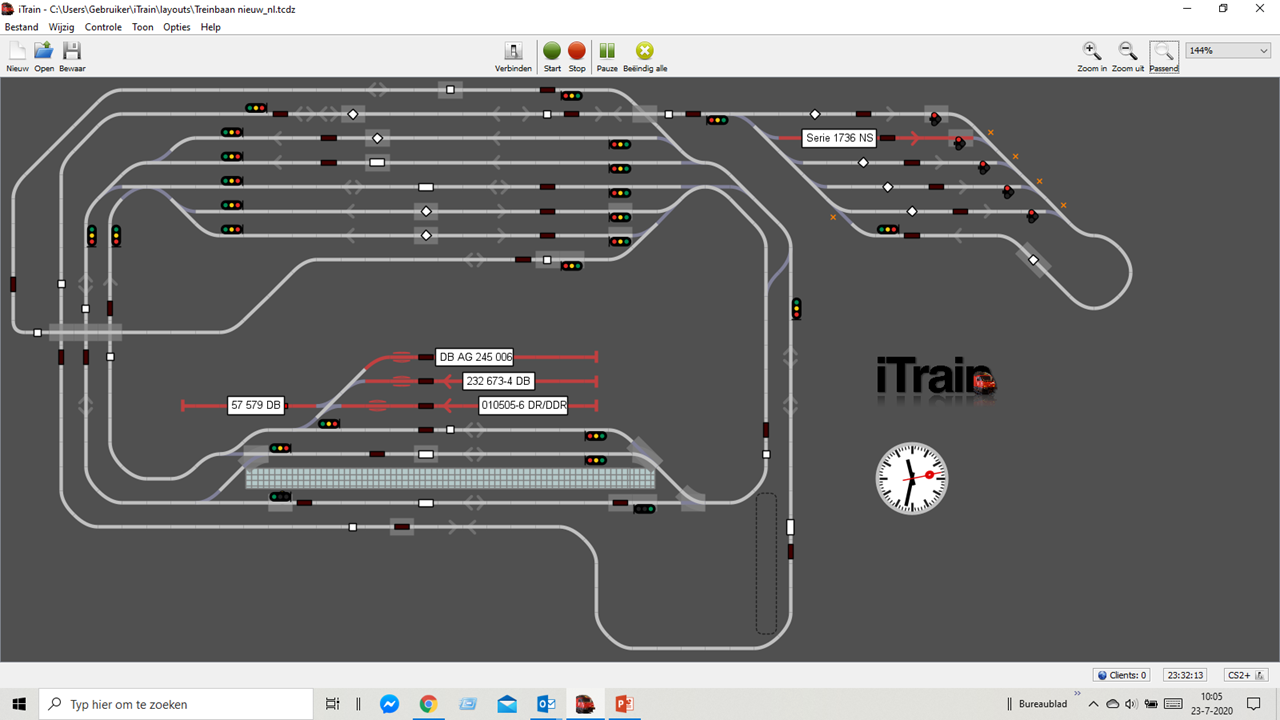
Task: Open Messenger from the taskbar
Action: coord(390,704)
